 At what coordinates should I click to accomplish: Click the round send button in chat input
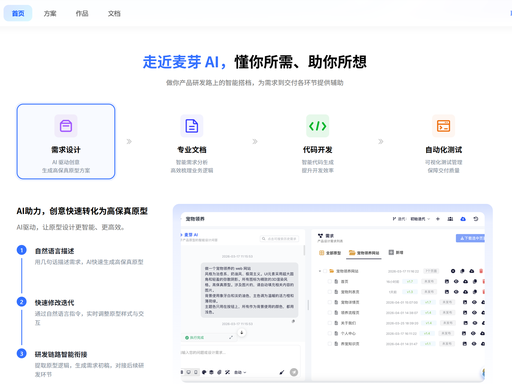[x=294, y=372]
